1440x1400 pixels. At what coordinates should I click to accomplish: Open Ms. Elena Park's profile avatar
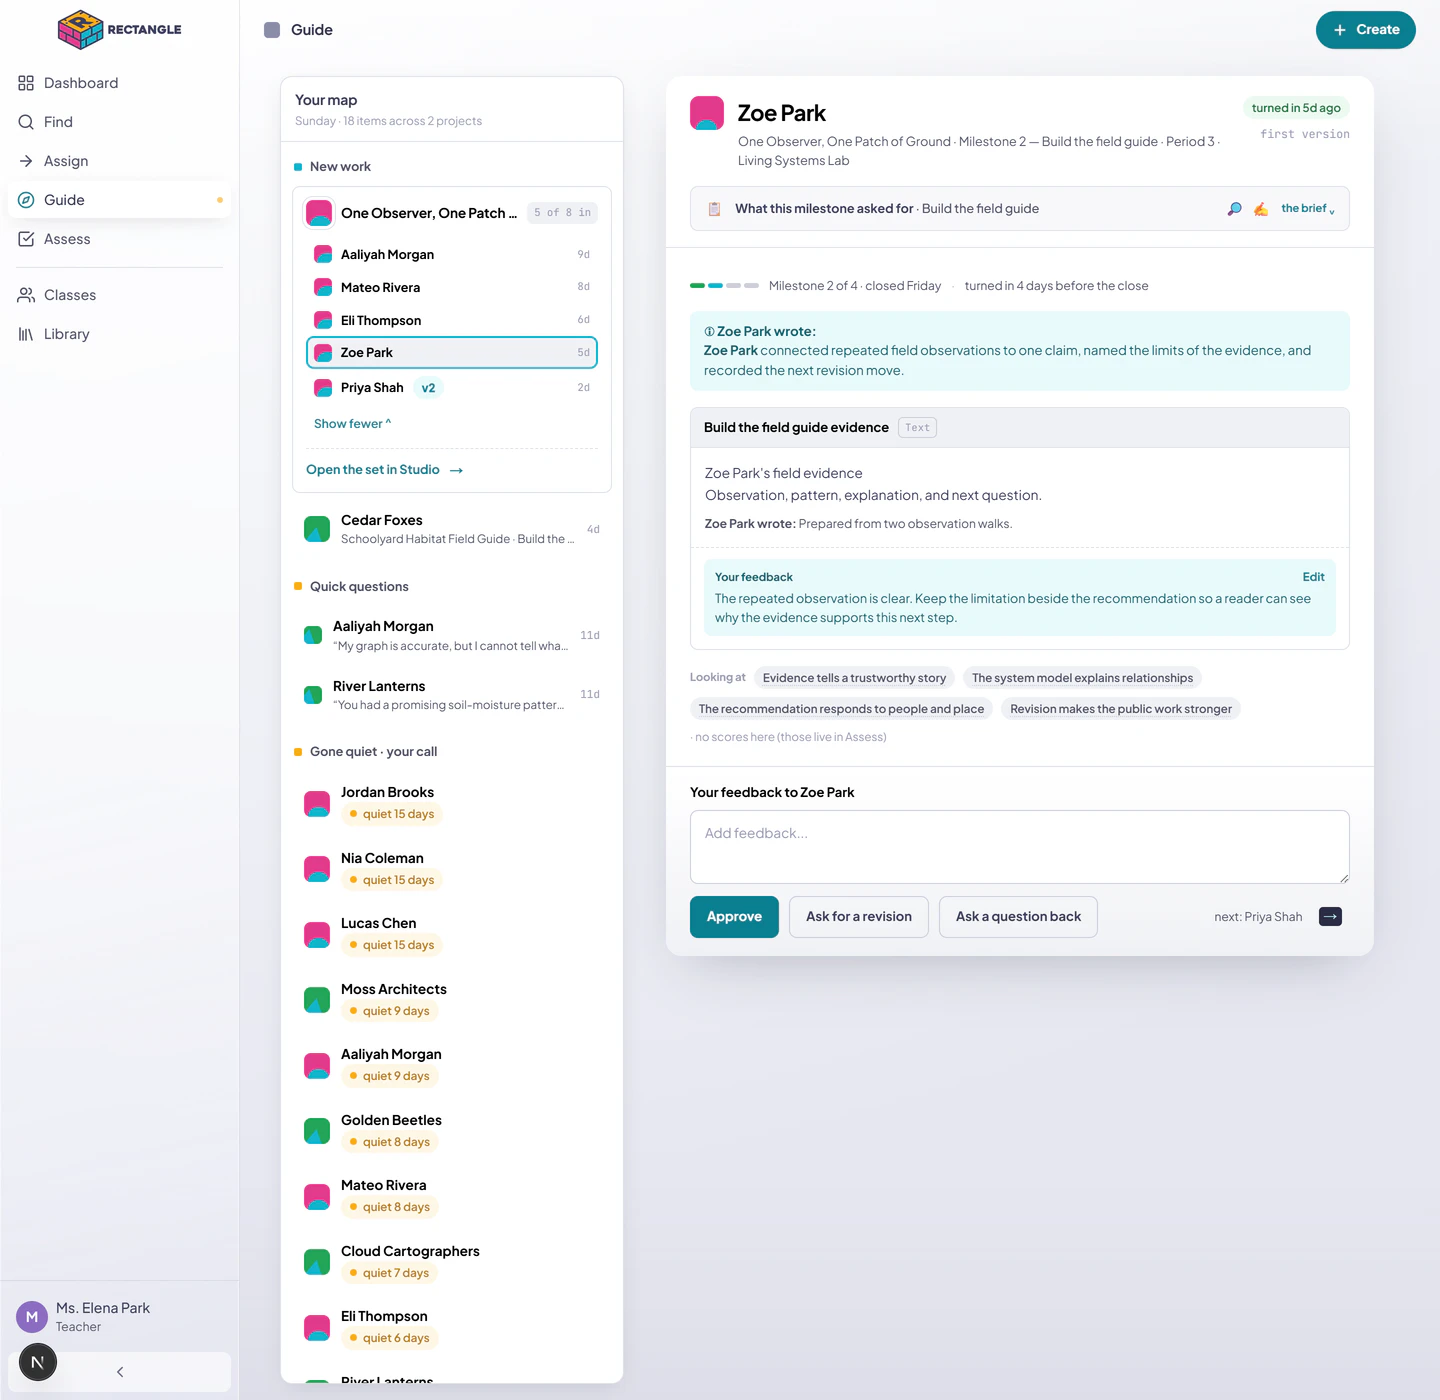(x=32, y=1317)
